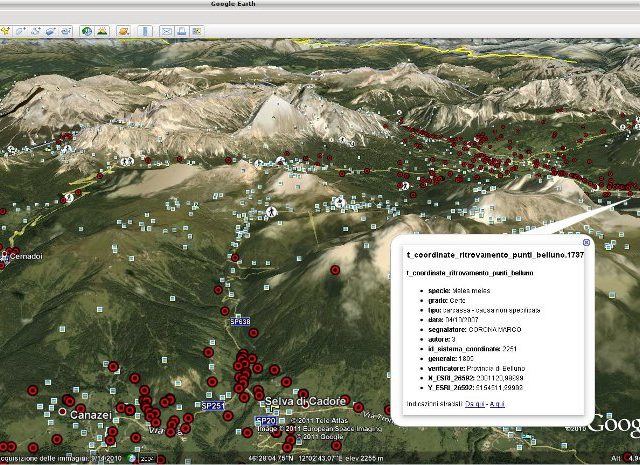Open the planets switcher icon

tap(122, 31)
